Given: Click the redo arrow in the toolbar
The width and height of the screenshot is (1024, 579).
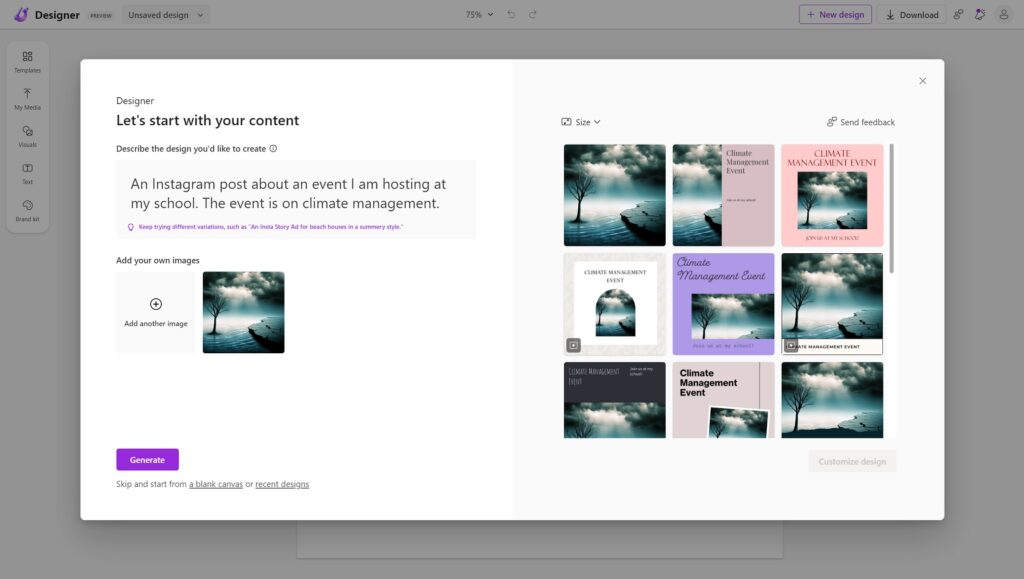Looking at the screenshot, I should (x=531, y=14).
